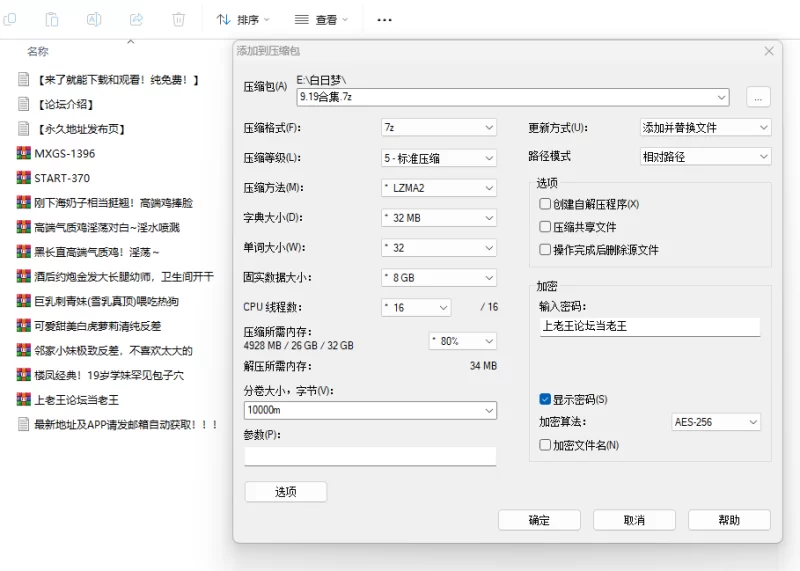
Task: Uncheck the 显示密码 checkbox
Action: (x=545, y=399)
